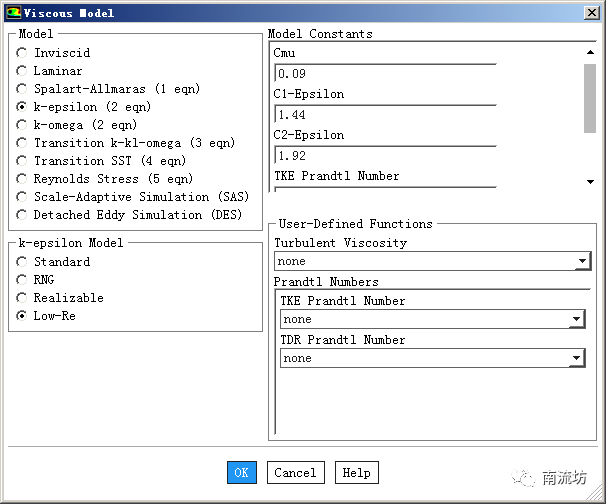The width and height of the screenshot is (606, 504).
Task: Choose the Laminar viscous model
Action: pyautogui.click(x=23, y=71)
